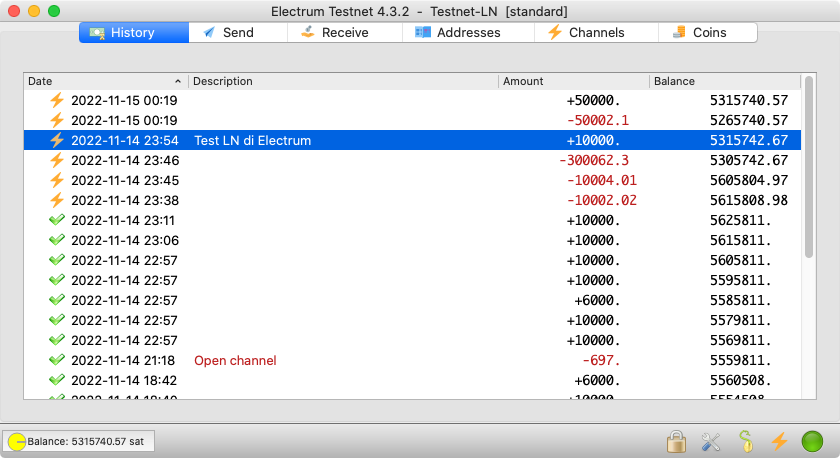Viewport: 840px width, 458px height.
Task: Click the Description column header
Action: tap(343, 81)
